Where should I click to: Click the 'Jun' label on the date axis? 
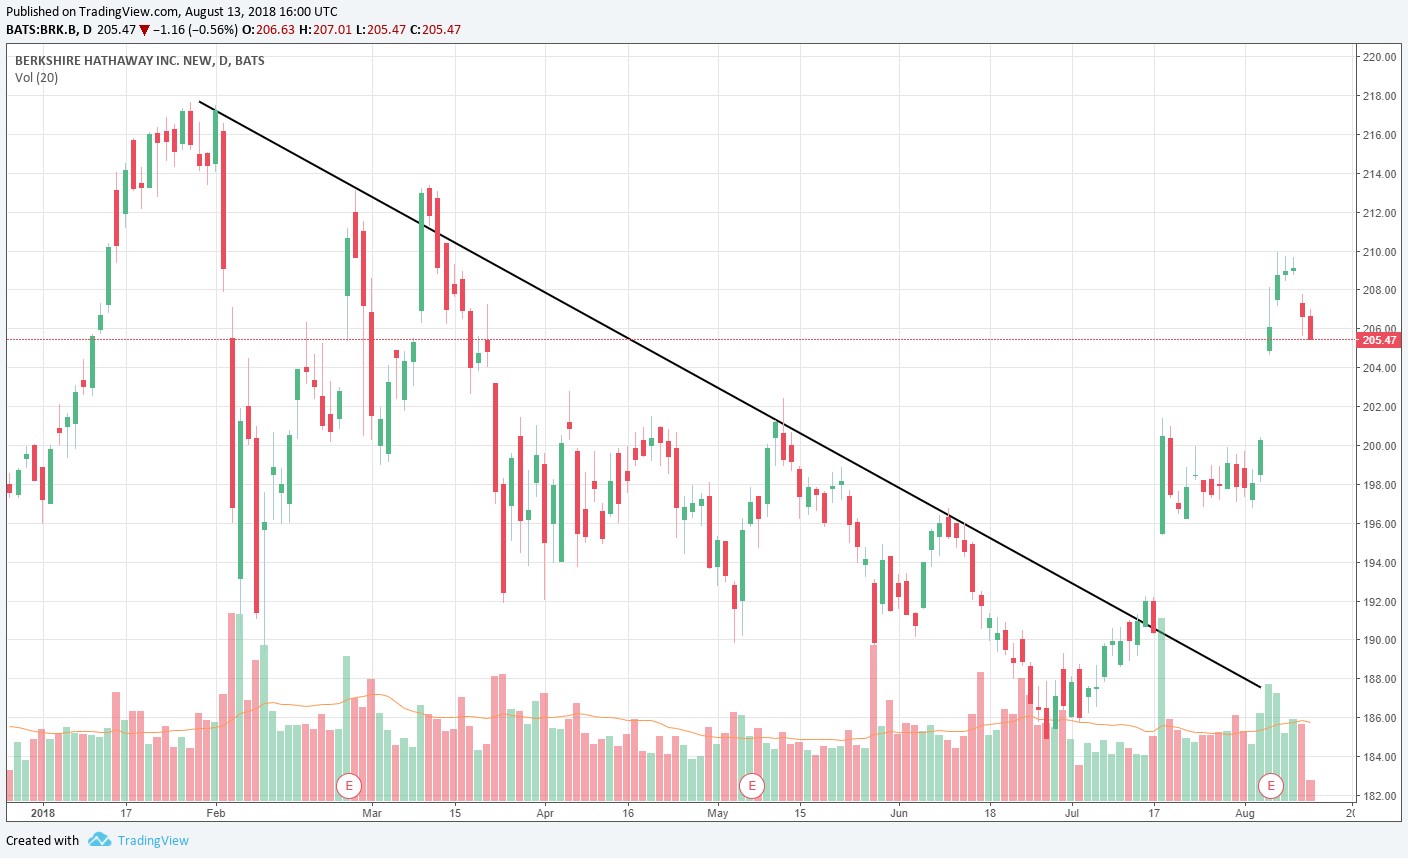coord(899,813)
